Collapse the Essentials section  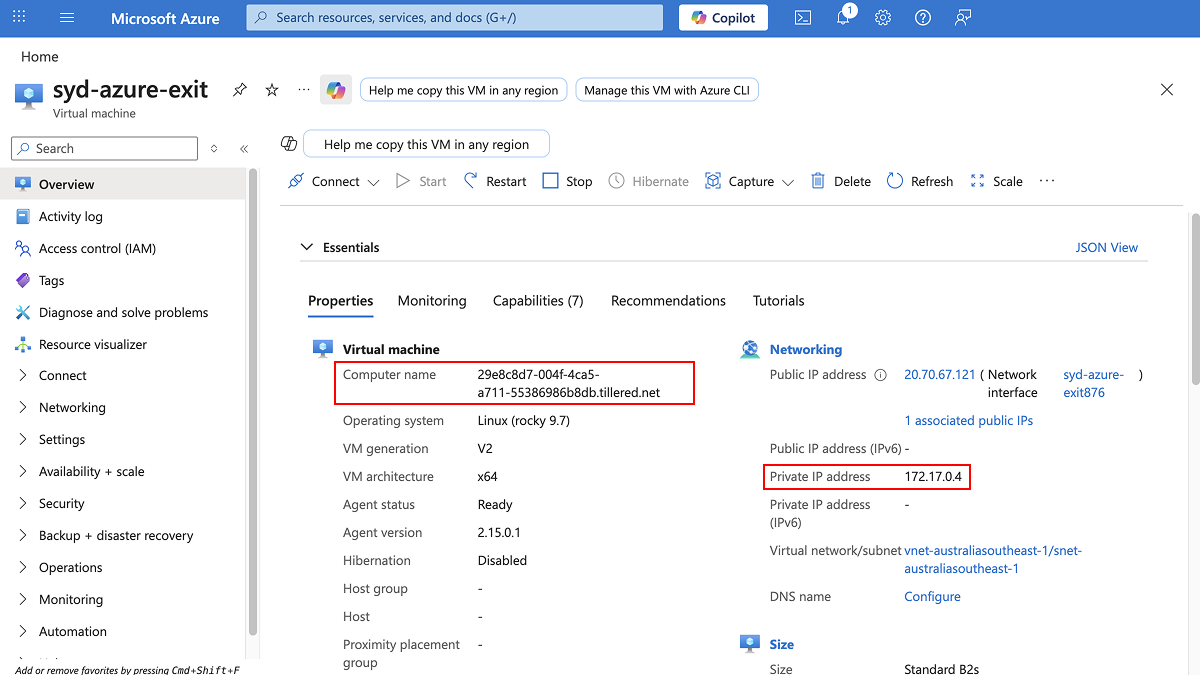pyautogui.click(x=307, y=247)
